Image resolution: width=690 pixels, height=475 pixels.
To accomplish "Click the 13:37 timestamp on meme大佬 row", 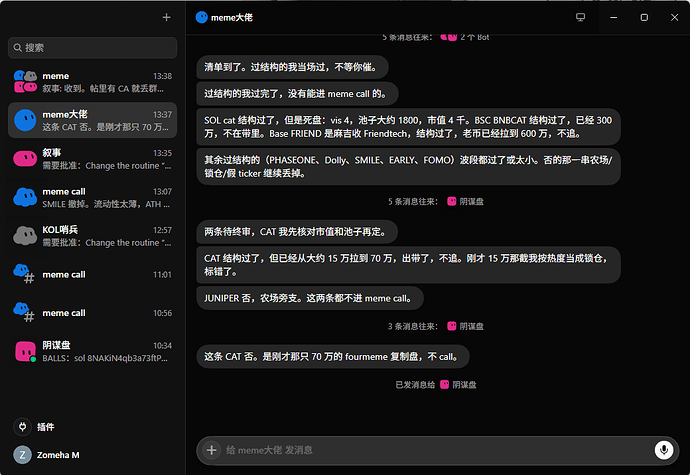I will click(x=162, y=114).
